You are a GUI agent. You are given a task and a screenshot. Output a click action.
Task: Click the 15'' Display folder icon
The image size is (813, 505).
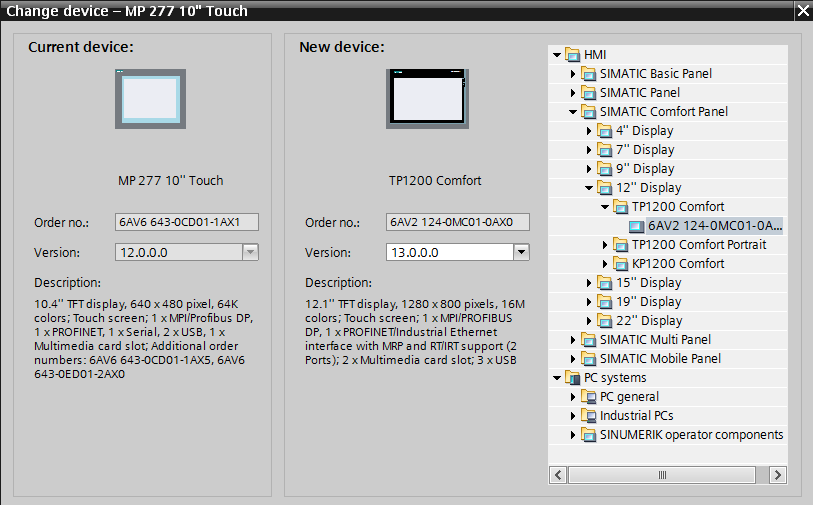pyautogui.click(x=605, y=283)
